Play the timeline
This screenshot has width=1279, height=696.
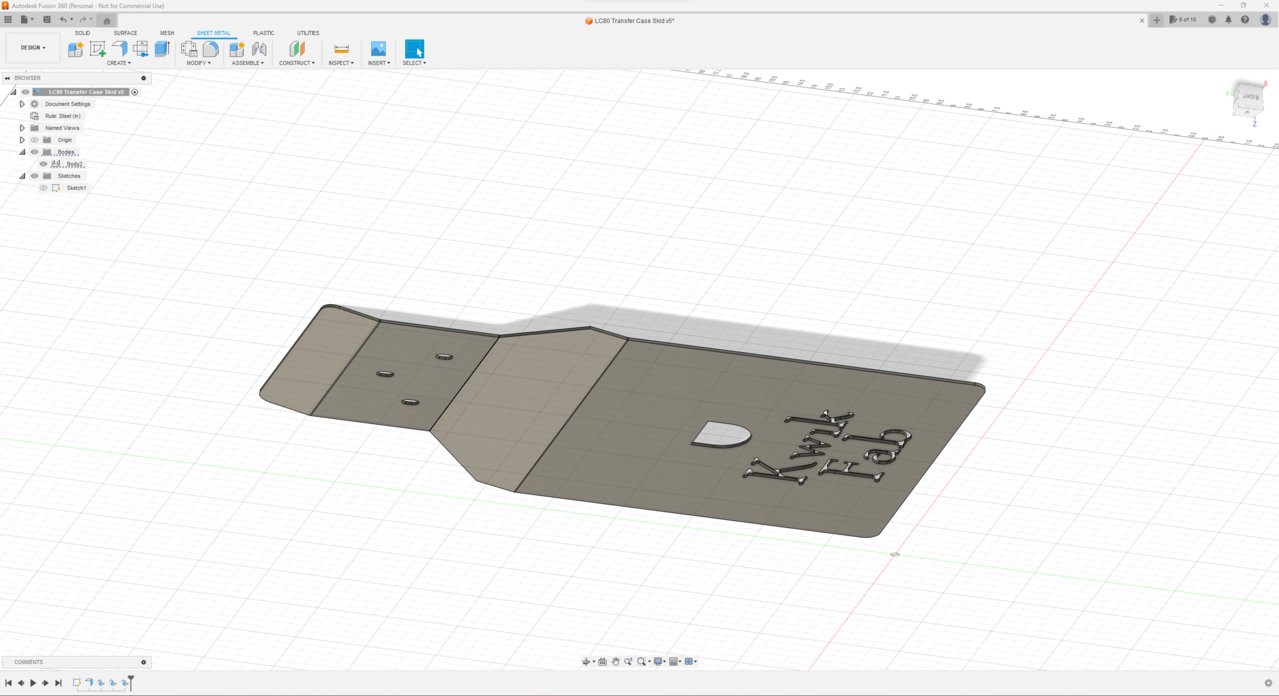coord(33,683)
